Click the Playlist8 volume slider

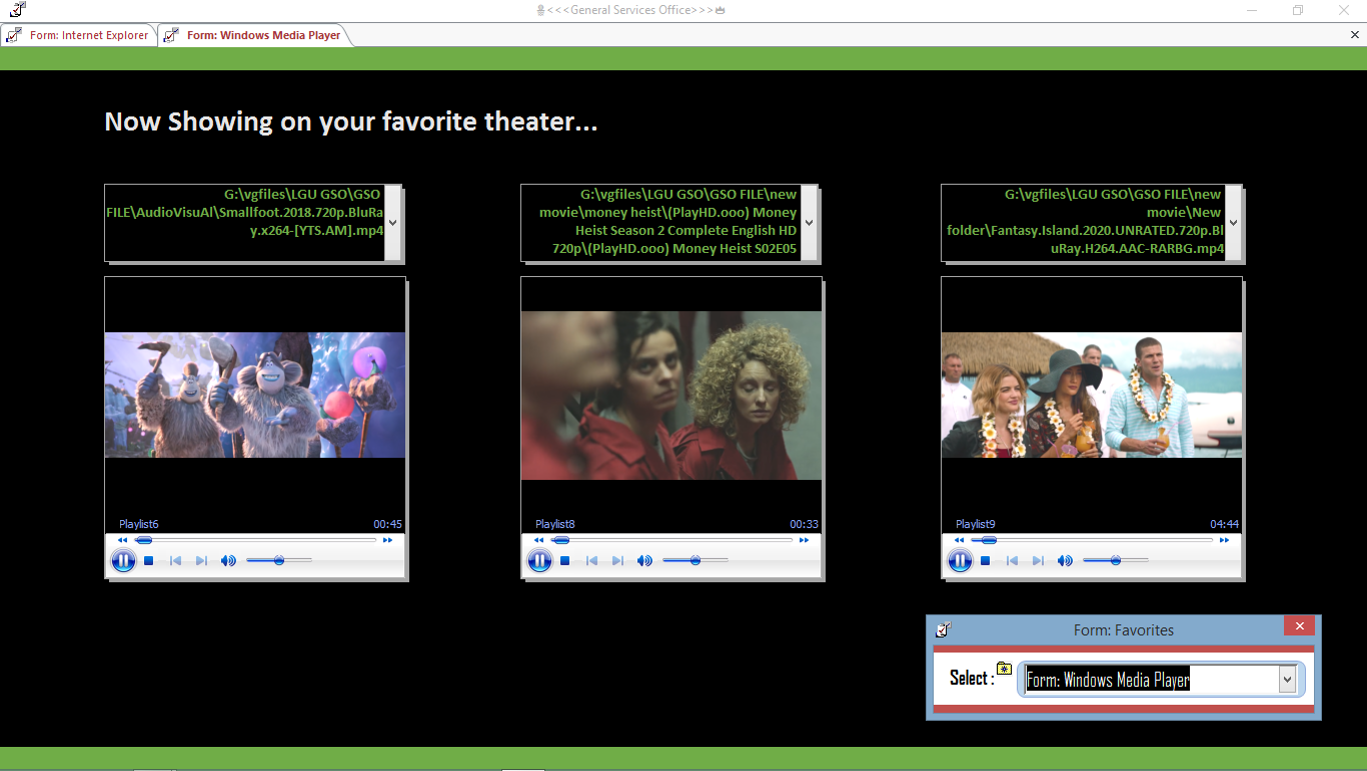click(695, 561)
